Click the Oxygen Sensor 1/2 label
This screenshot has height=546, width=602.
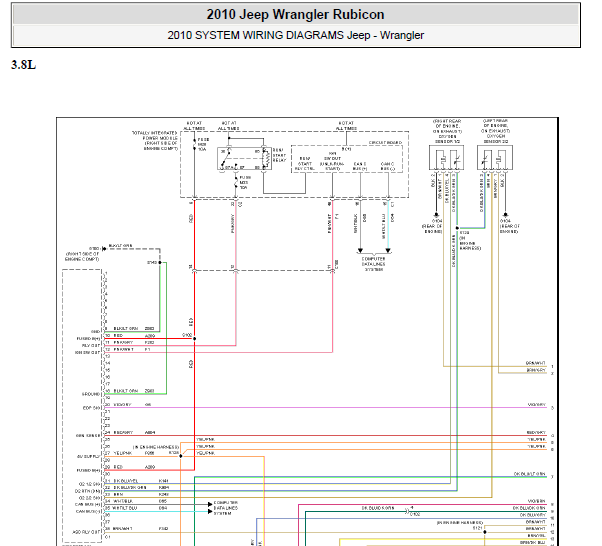coord(447,131)
